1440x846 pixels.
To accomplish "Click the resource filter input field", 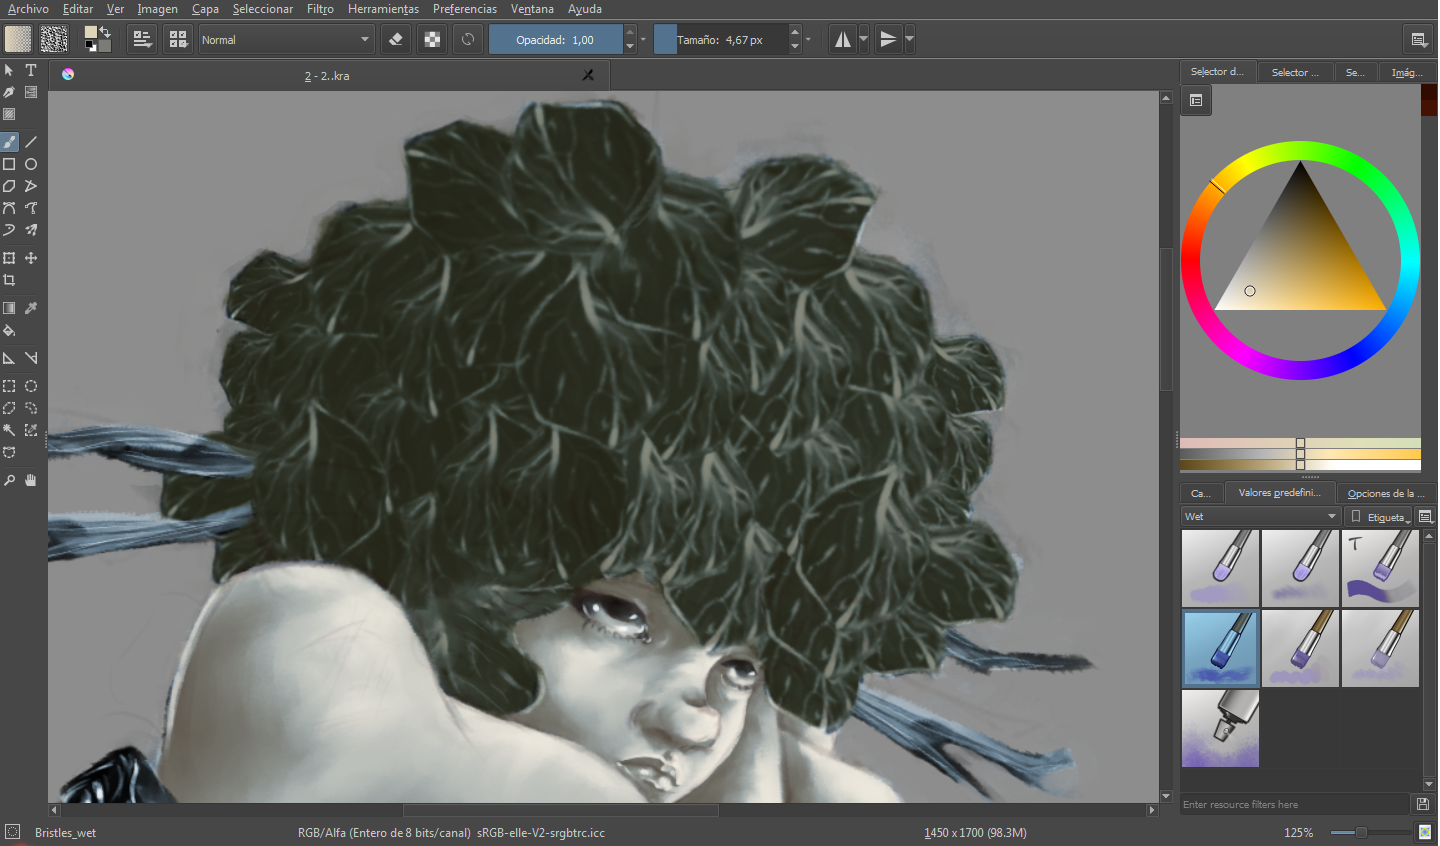I will click(1295, 804).
